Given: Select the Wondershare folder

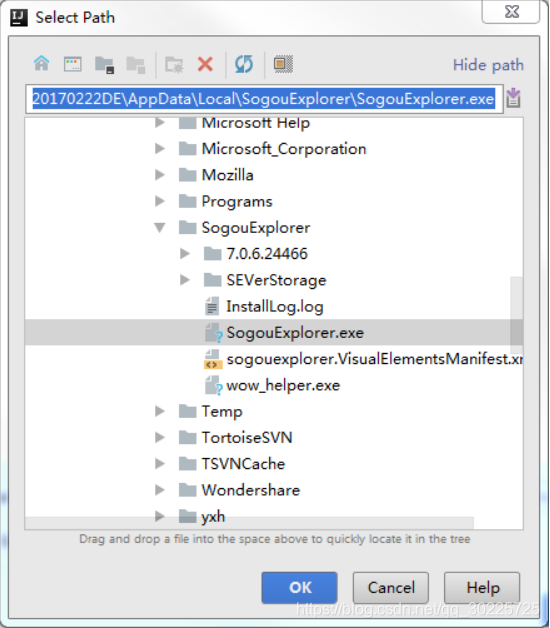Looking at the screenshot, I should pyautogui.click(x=251, y=490).
